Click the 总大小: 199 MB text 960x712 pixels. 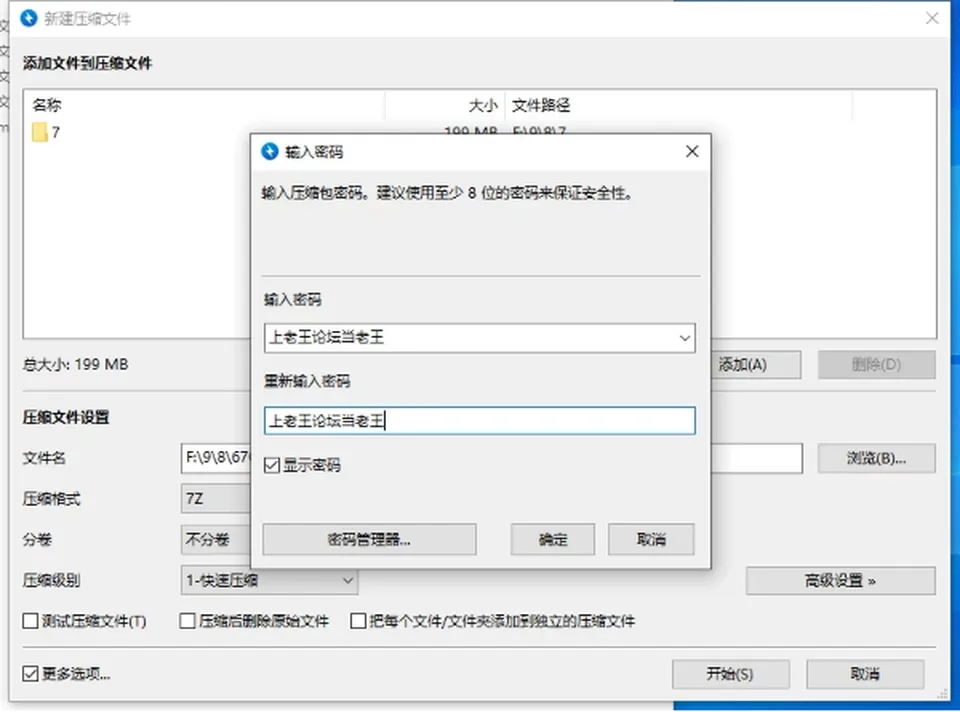(x=75, y=364)
